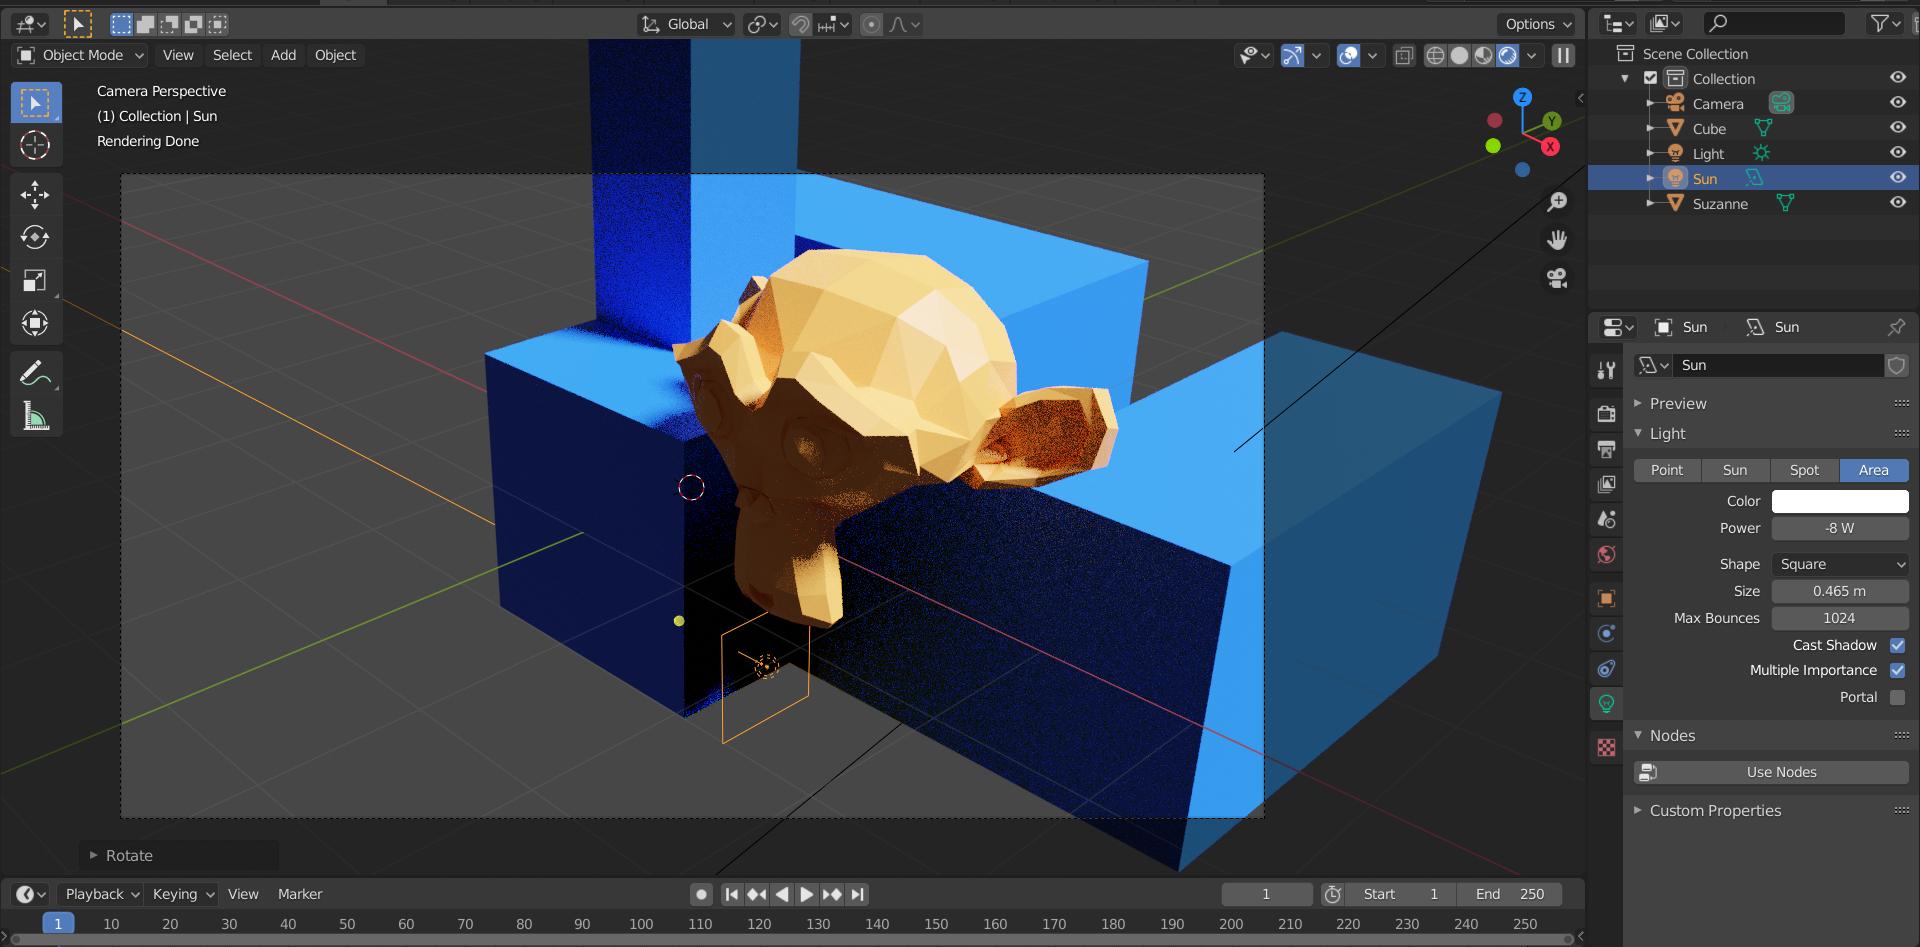Select Suzanne in the outliner
Viewport: 1920px width, 947px height.
(x=1720, y=203)
